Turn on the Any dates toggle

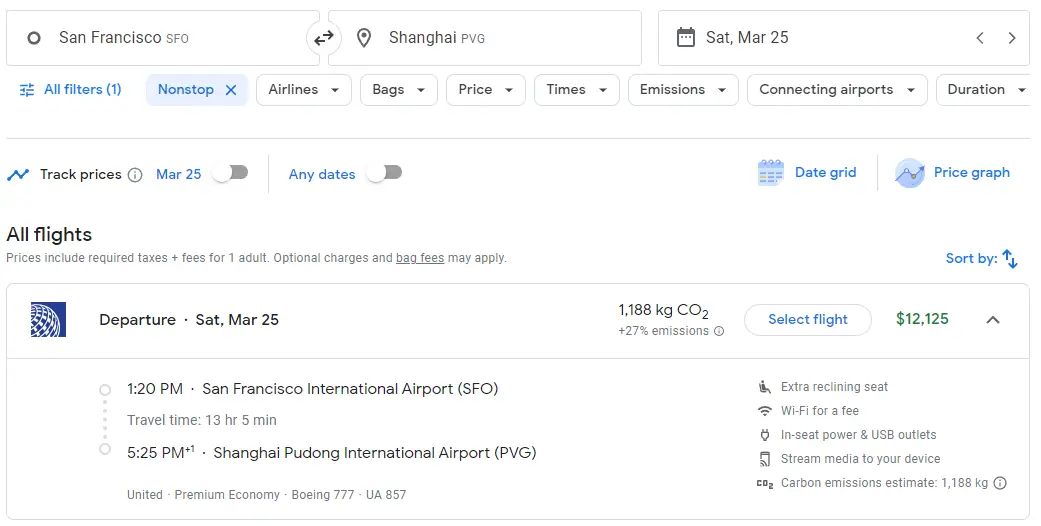[384, 173]
